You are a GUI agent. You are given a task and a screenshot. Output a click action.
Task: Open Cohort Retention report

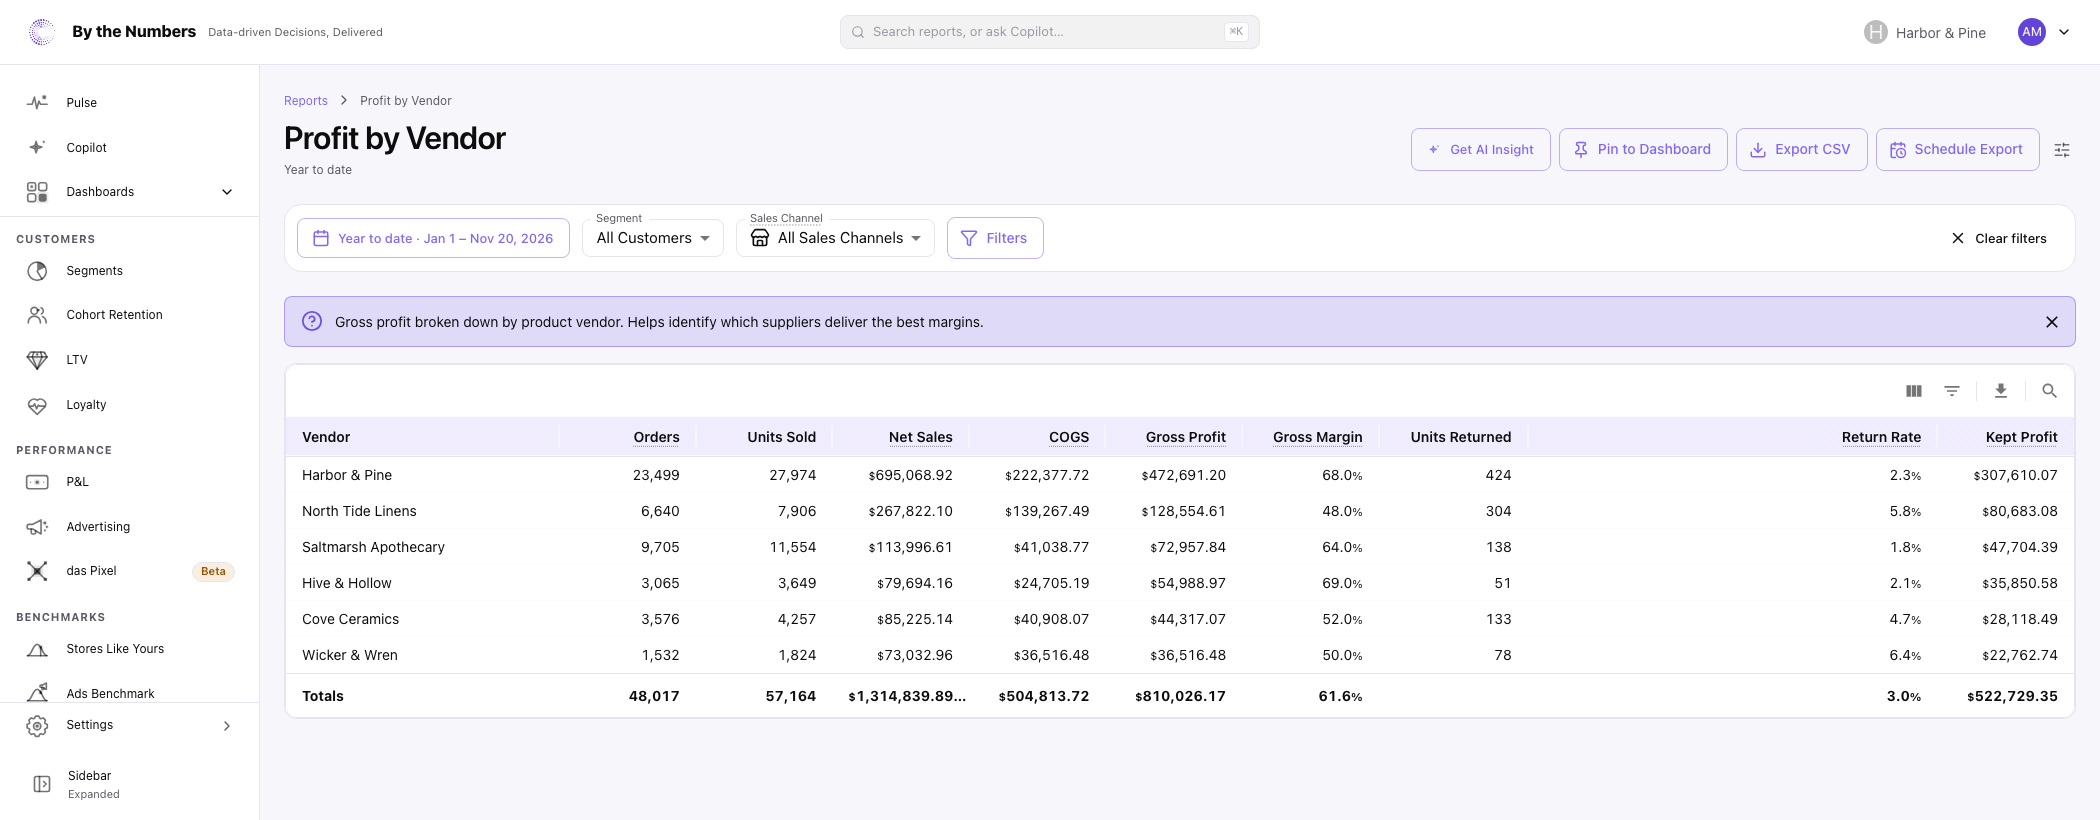(x=130, y=315)
